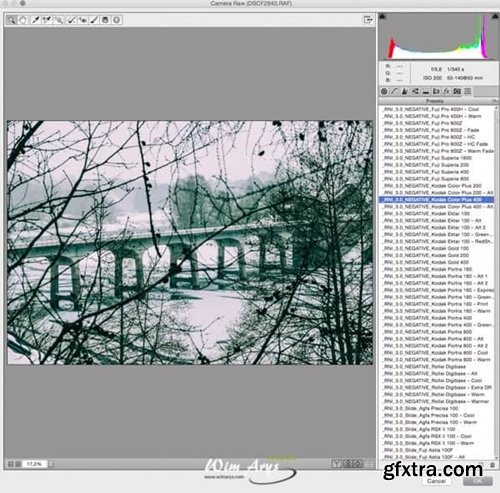The height and width of the screenshot is (493, 500).
Task: Apply preset Kodak Portra 160 - Warm
Action: pyautogui.click(x=437, y=311)
